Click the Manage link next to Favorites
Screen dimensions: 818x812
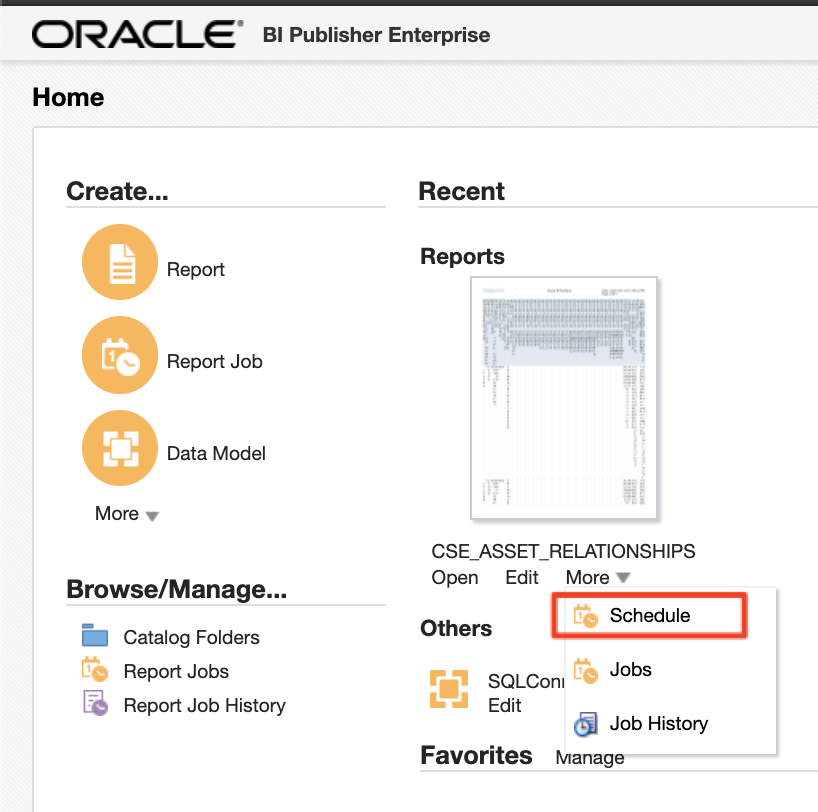click(x=590, y=757)
